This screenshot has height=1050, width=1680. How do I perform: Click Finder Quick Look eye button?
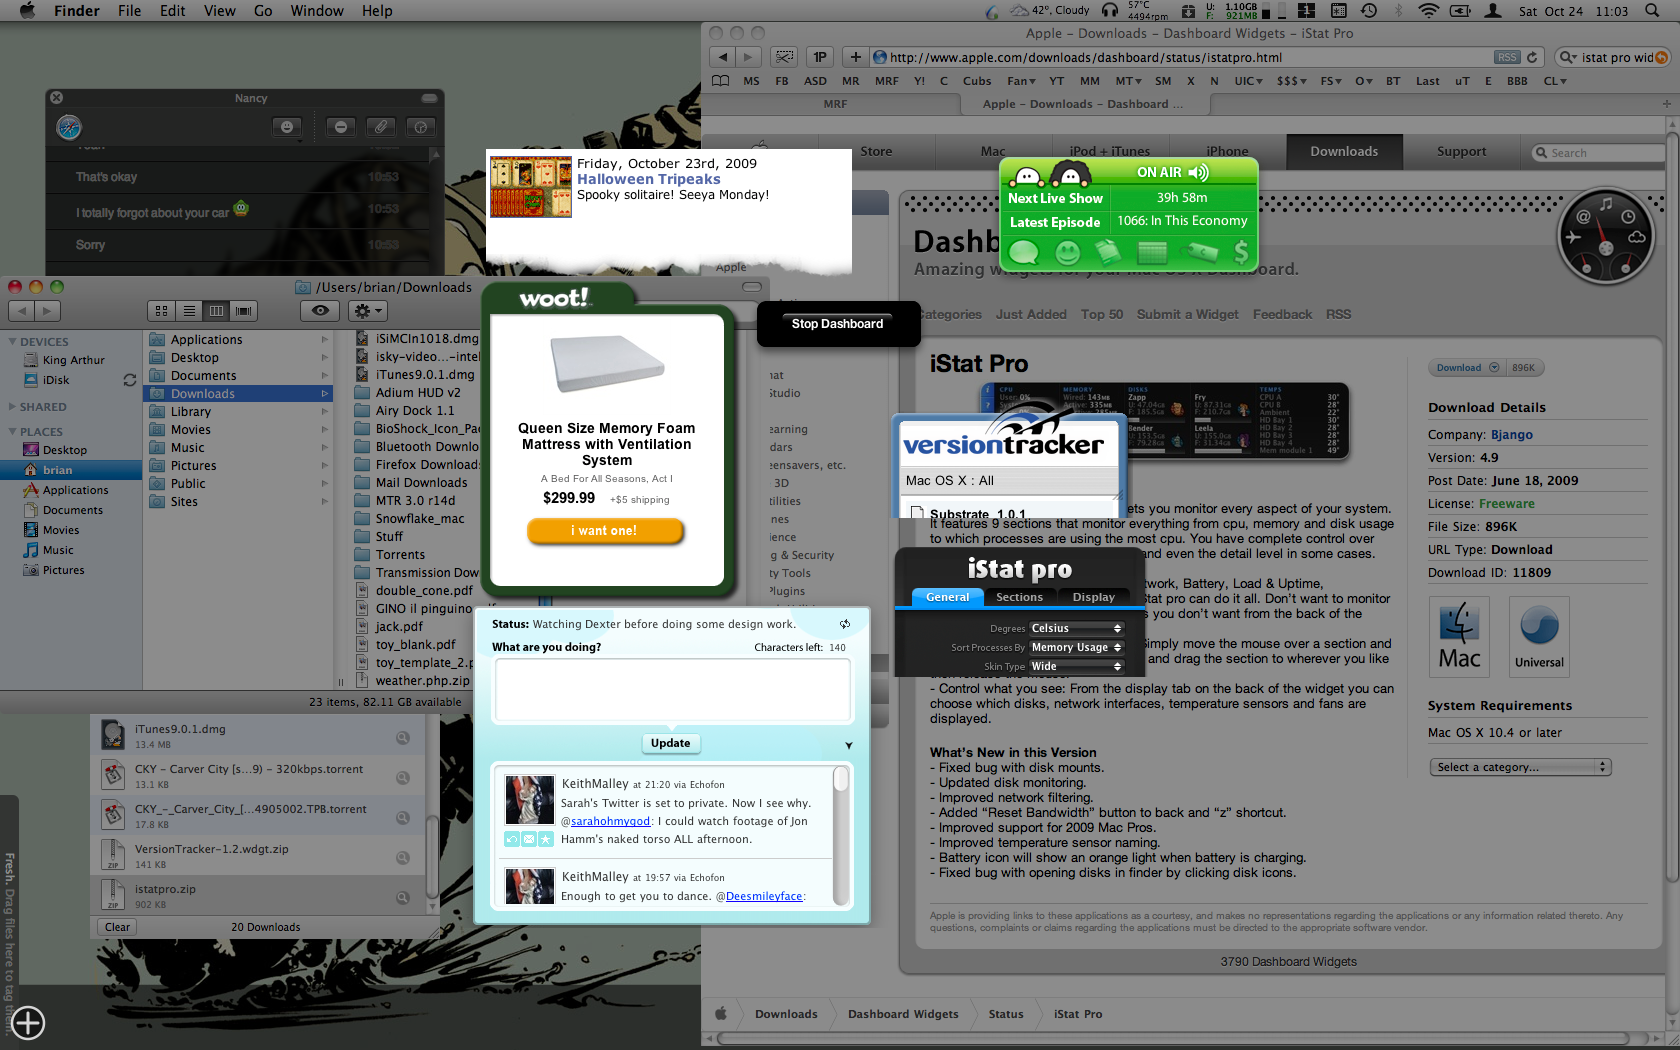coord(320,311)
